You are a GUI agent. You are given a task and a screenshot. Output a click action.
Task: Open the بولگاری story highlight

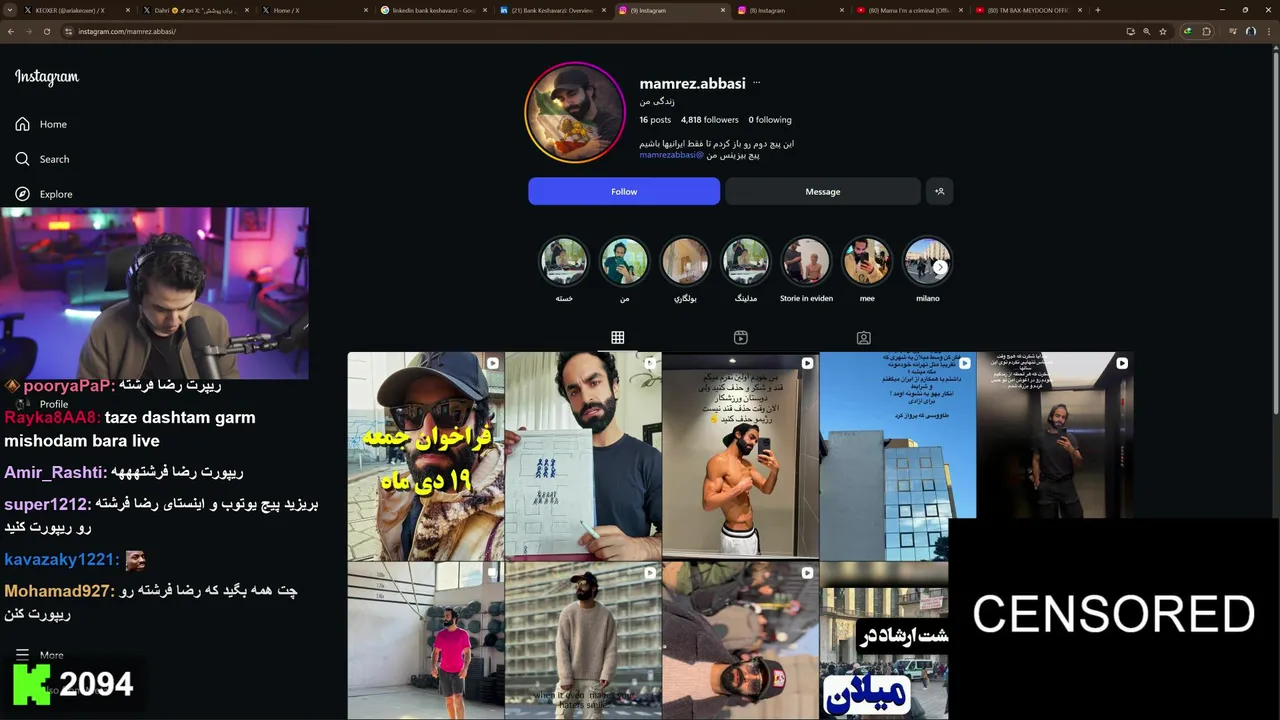(685, 270)
